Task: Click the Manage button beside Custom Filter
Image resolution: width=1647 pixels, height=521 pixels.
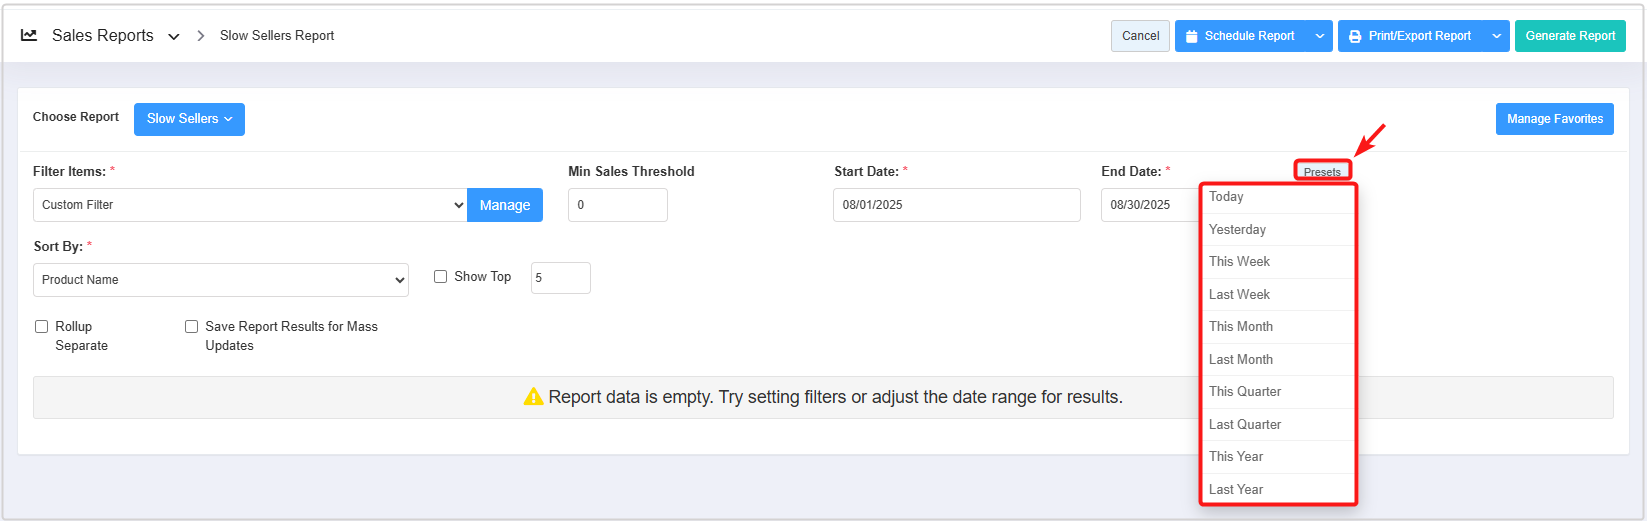Action: (504, 205)
